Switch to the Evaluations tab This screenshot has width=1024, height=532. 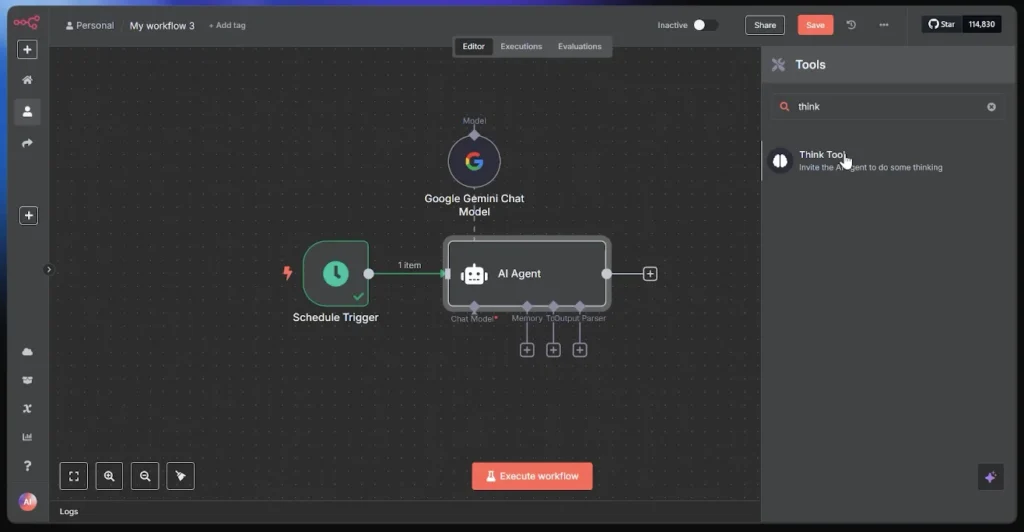pyautogui.click(x=579, y=47)
